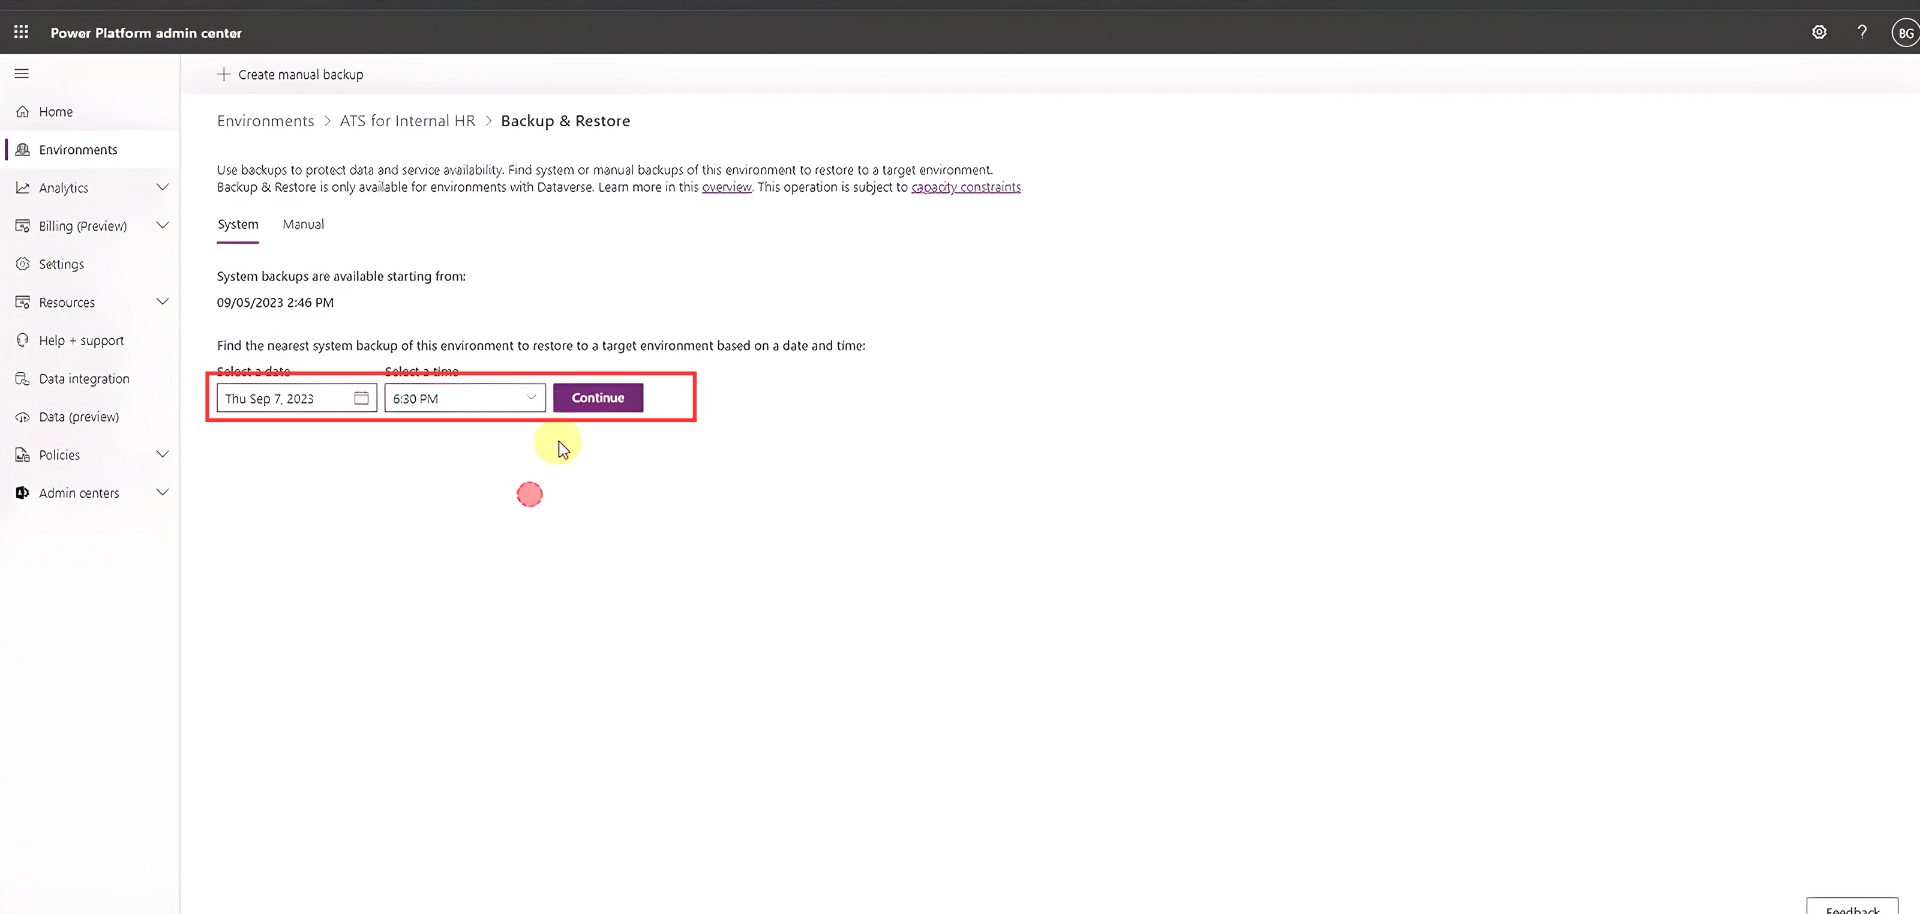This screenshot has height=914, width=1920.
Task: Select Settings in the navigation
Action: click(90, 264)
